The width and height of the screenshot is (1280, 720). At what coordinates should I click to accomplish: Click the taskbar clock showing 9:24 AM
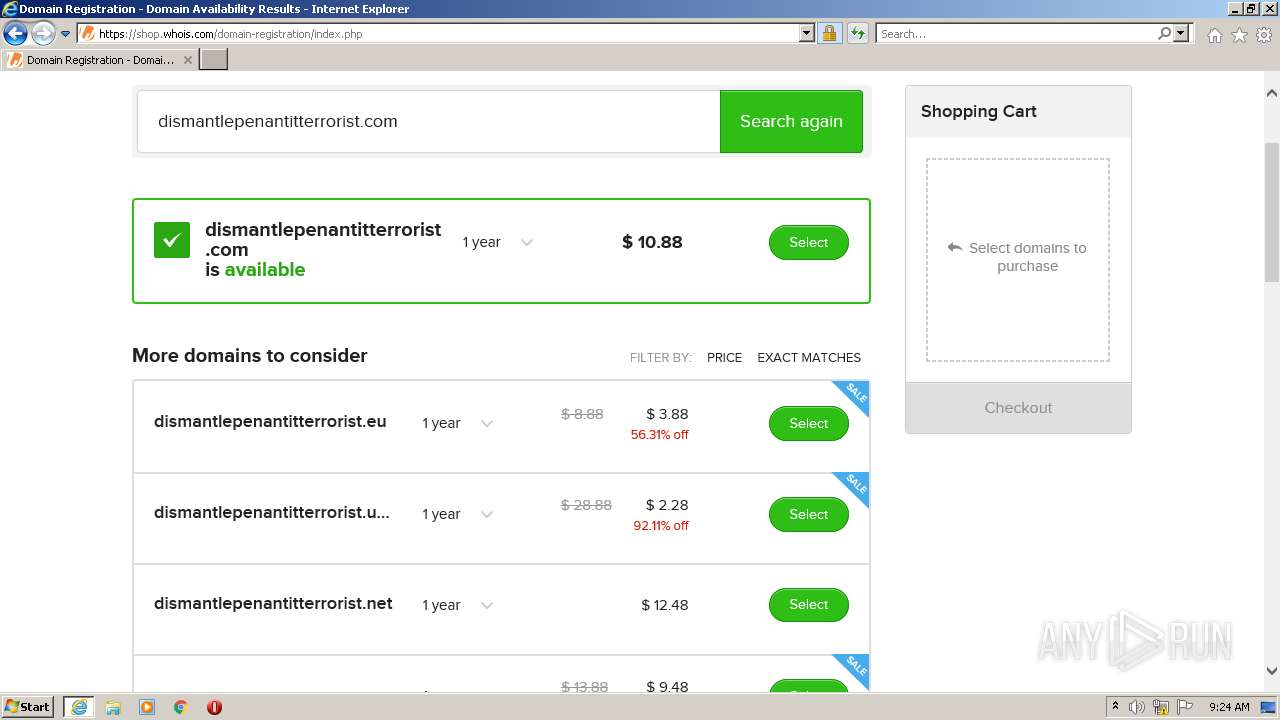click(1229, 707)
